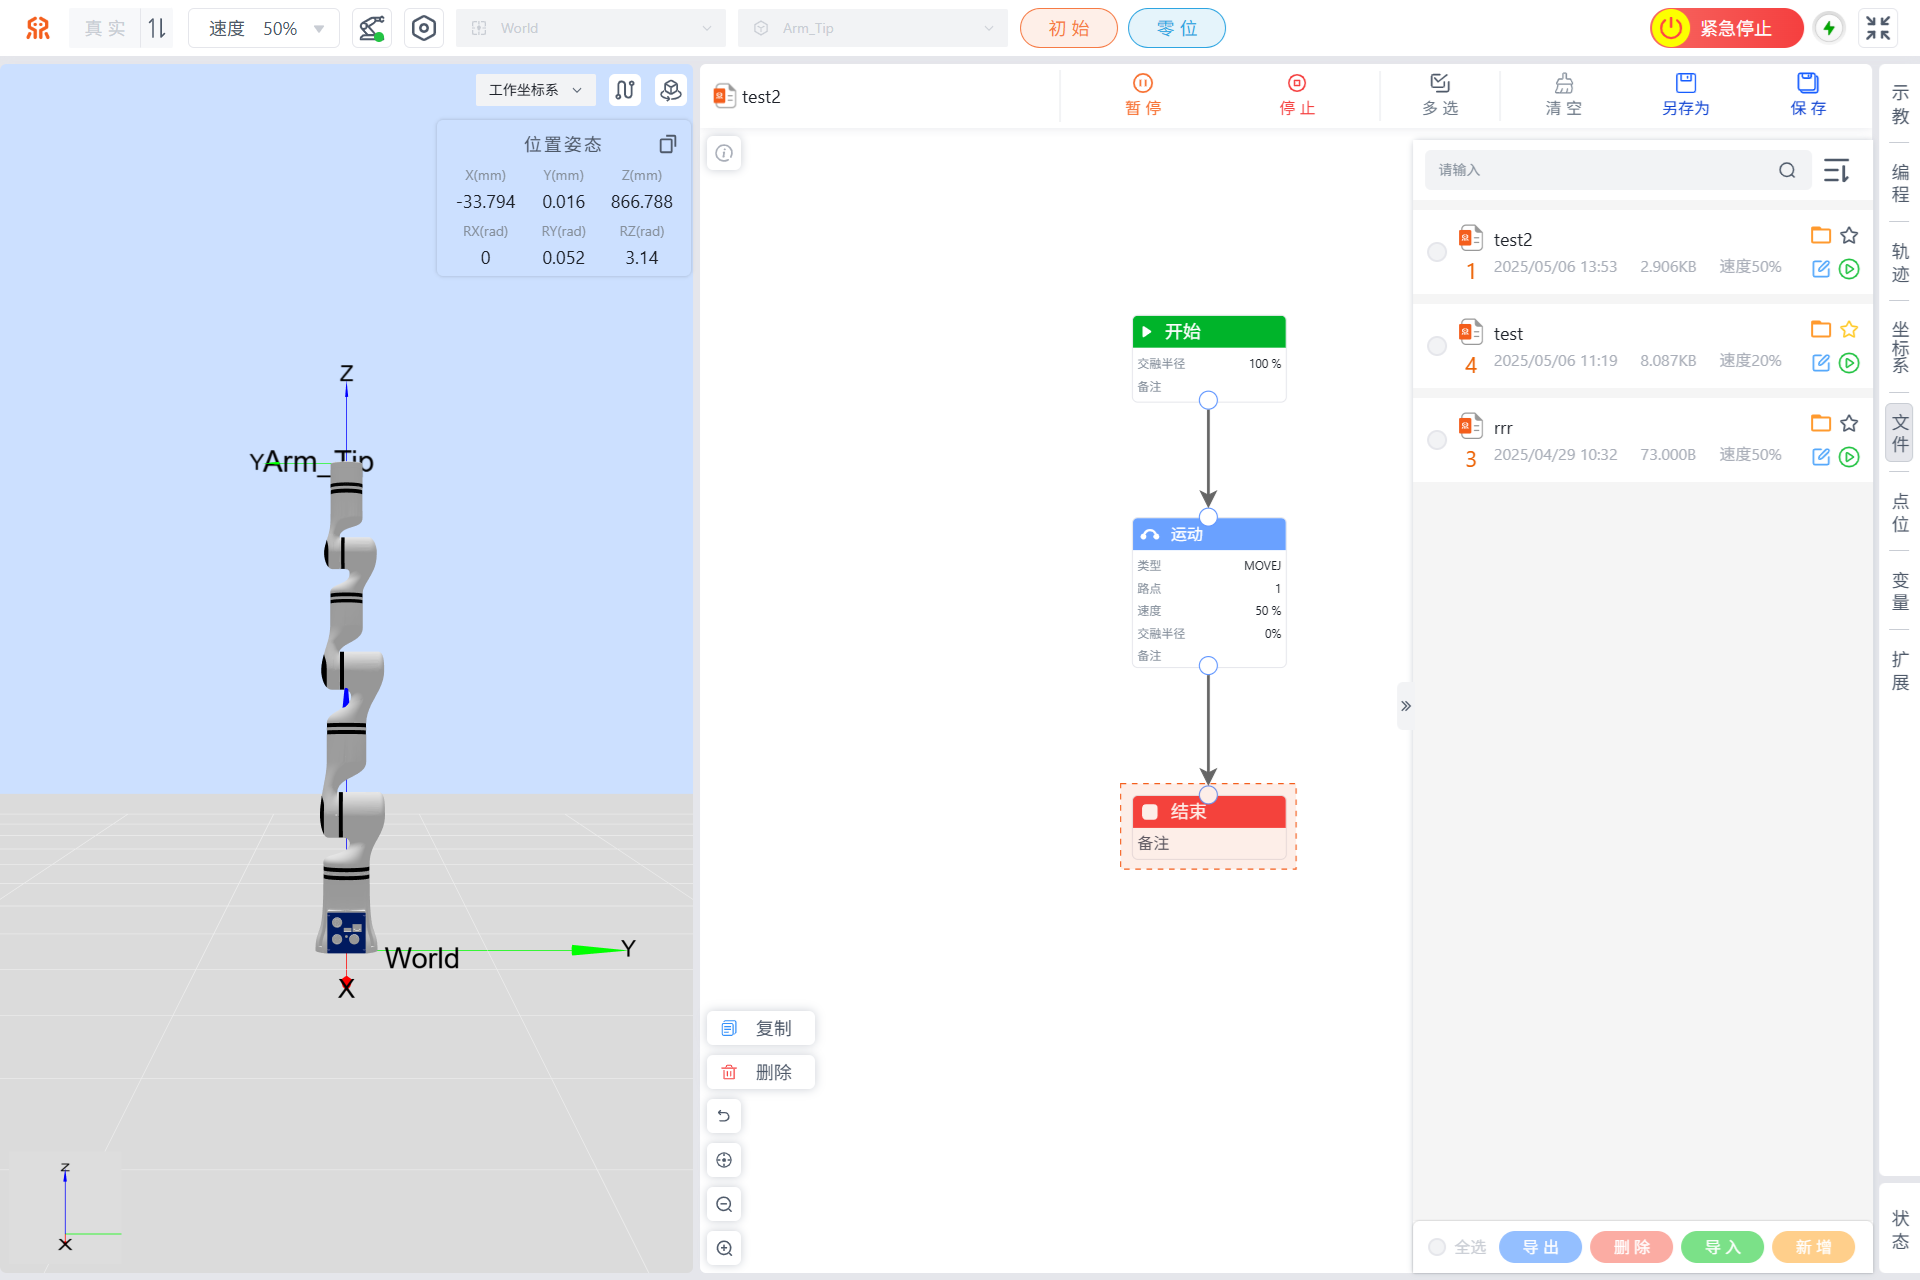Open the 变量 sidebar tab
This screenshot has height=1280, width=1920.
pos(1900,591)
